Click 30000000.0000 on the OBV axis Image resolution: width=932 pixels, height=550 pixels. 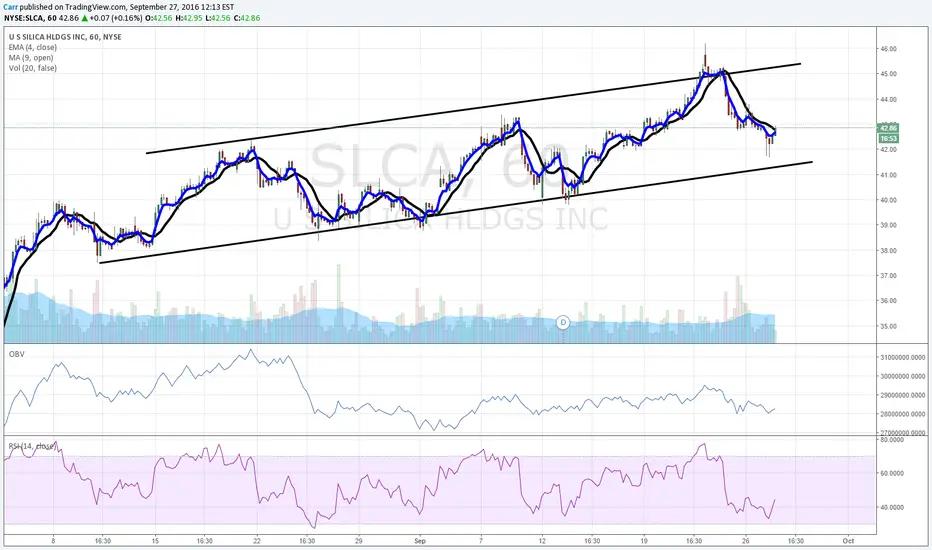(902, 376)
